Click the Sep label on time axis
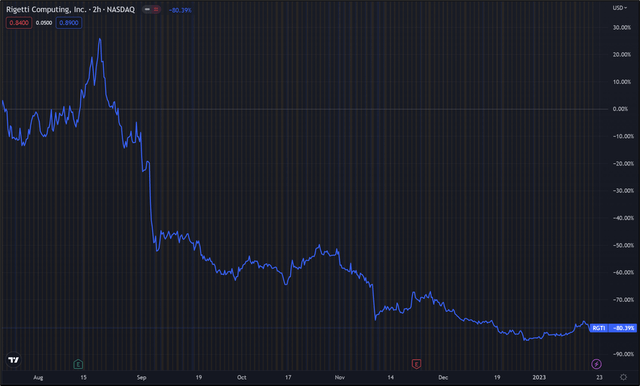 [141, 377]
